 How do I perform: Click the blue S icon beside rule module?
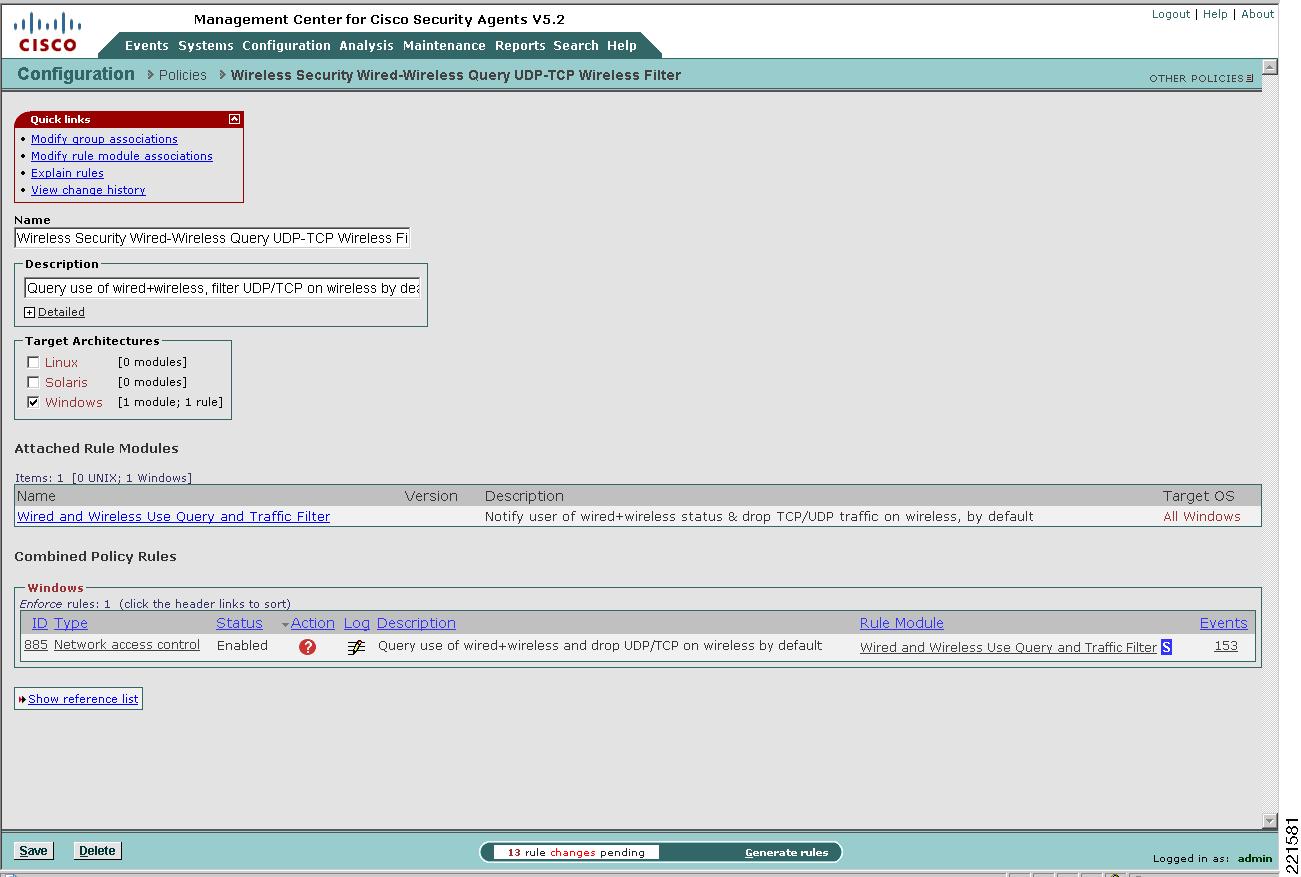[x=1166, y=648]
